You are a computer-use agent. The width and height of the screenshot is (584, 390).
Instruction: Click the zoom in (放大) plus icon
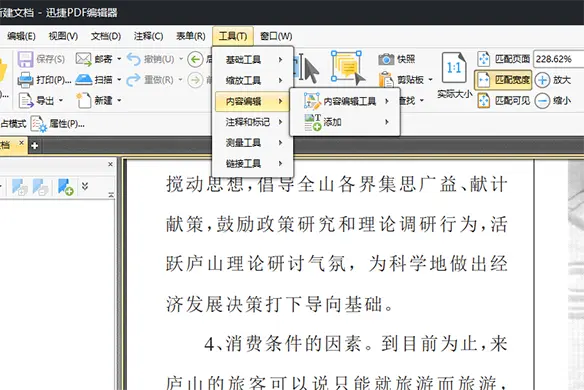coord(542,80)
